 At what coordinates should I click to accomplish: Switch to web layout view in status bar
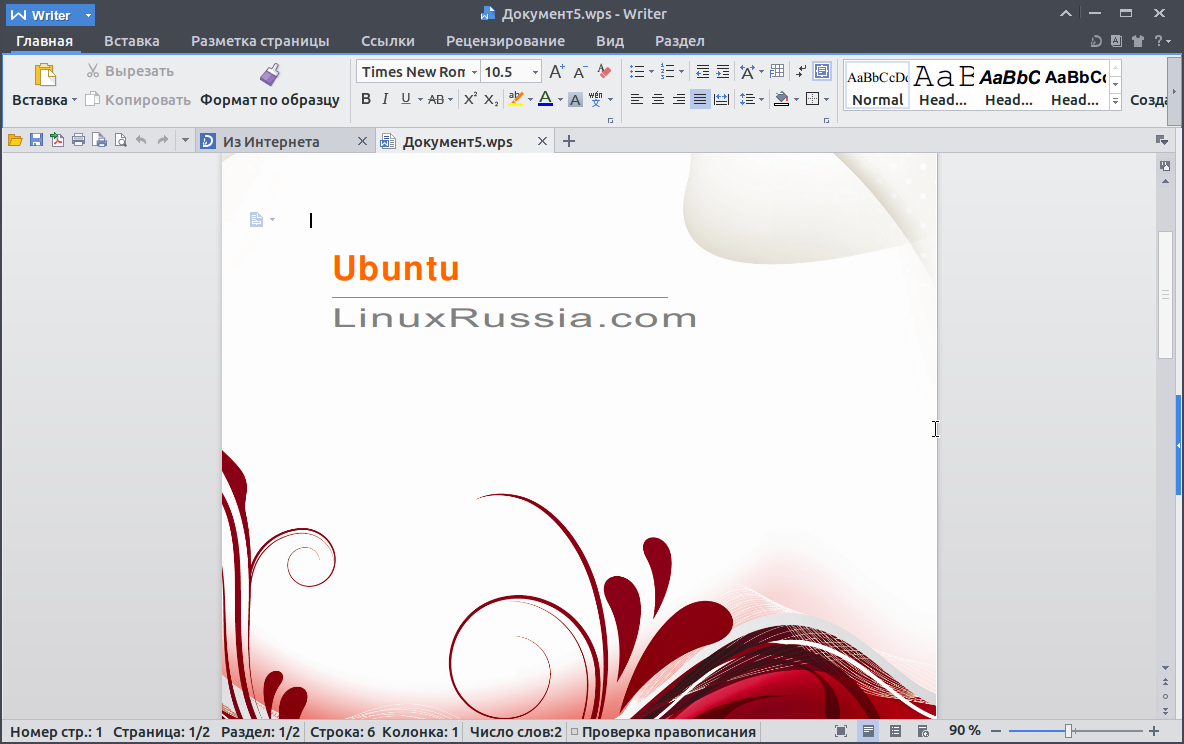tap(923, 730)
